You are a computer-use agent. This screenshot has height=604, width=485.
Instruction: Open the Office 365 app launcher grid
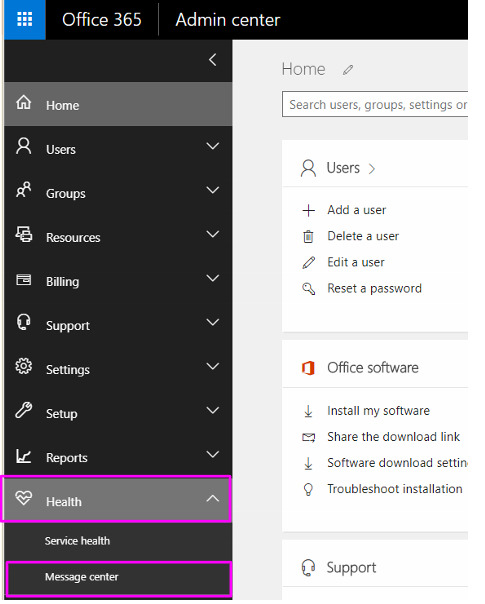pos(25,19)
